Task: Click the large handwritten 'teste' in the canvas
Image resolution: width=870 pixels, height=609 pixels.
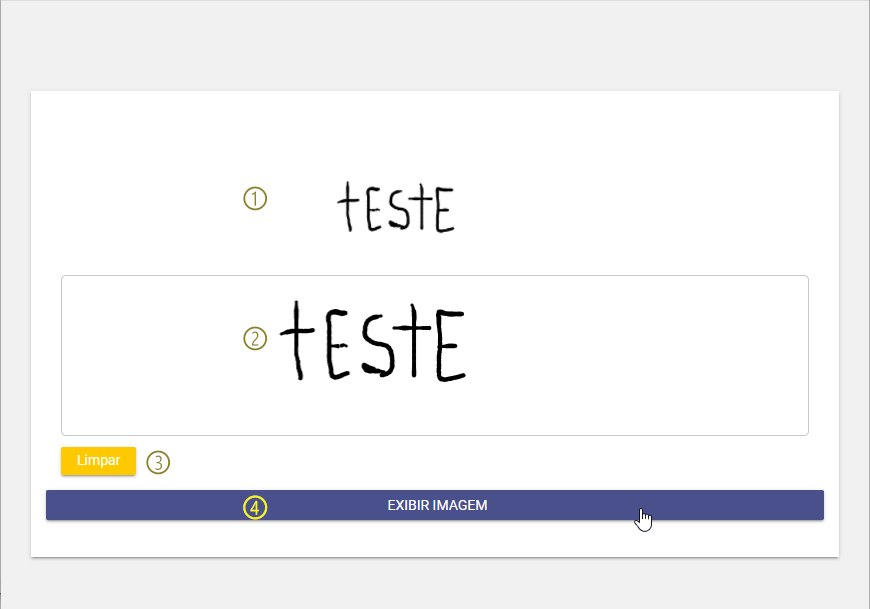Action: [373, 341]
